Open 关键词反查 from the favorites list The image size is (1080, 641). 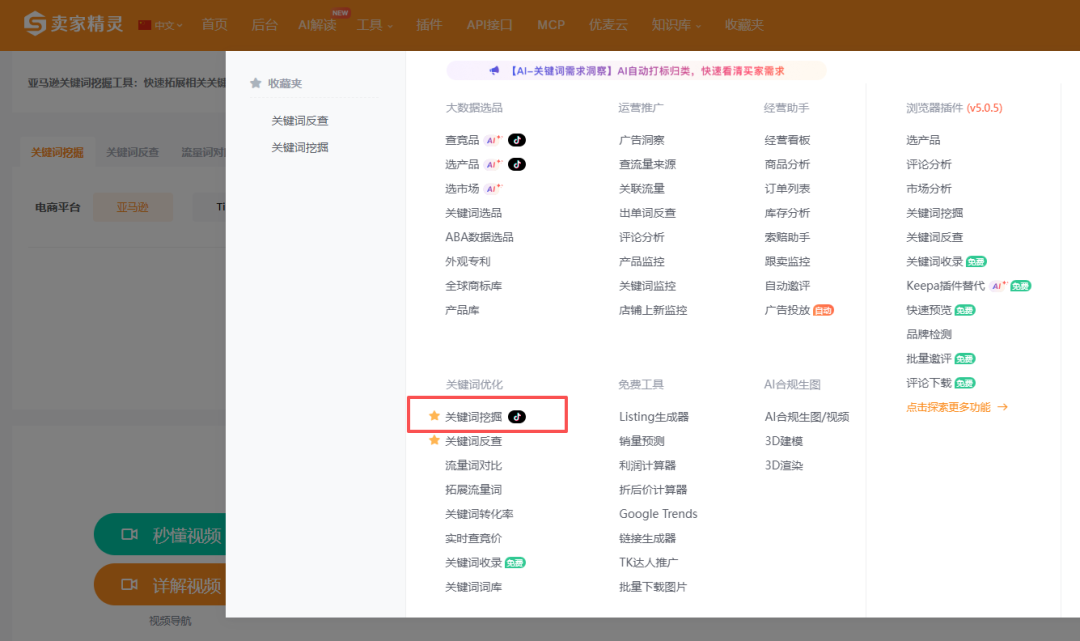[300, 120]
